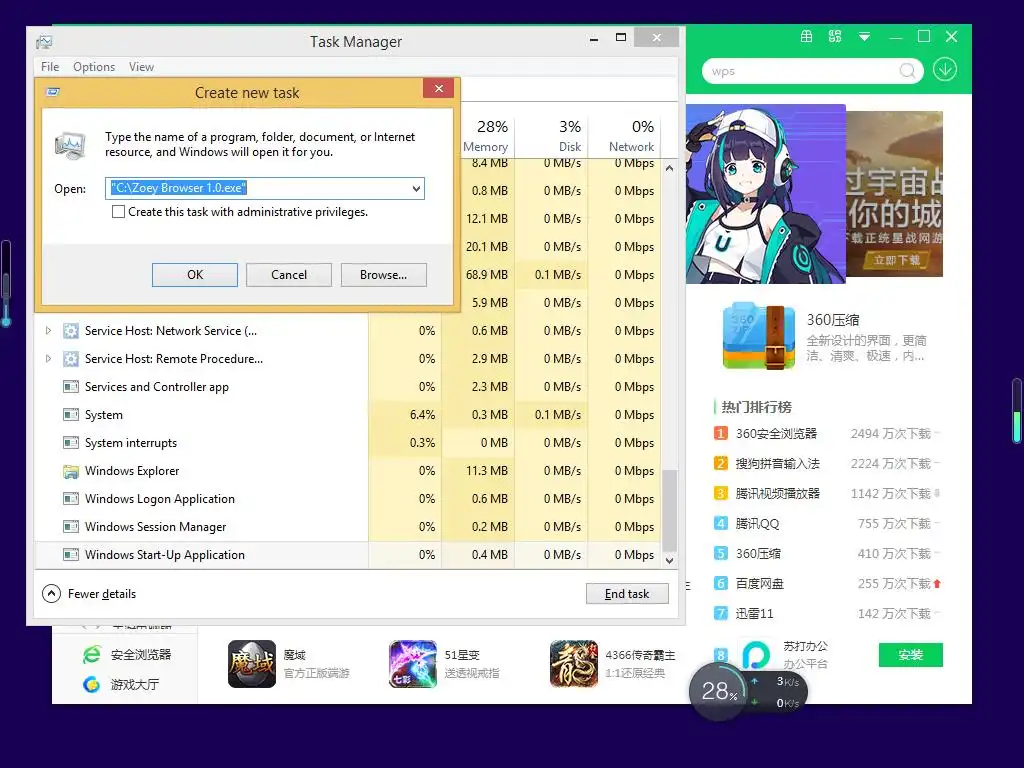Install 苏打办公 with 安装 button
Image resolution: width=1024 pixels, height=768 pixels.
910,655
